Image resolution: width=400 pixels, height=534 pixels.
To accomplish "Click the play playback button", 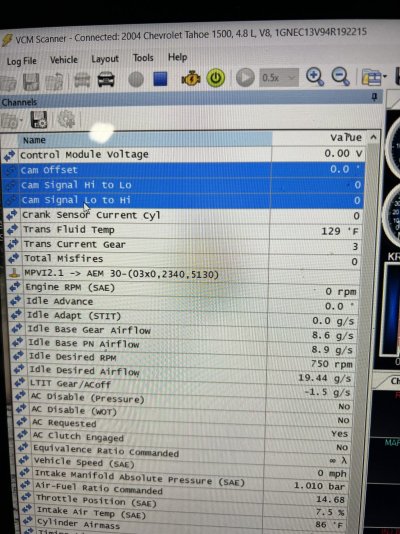I will click(245, 78).
